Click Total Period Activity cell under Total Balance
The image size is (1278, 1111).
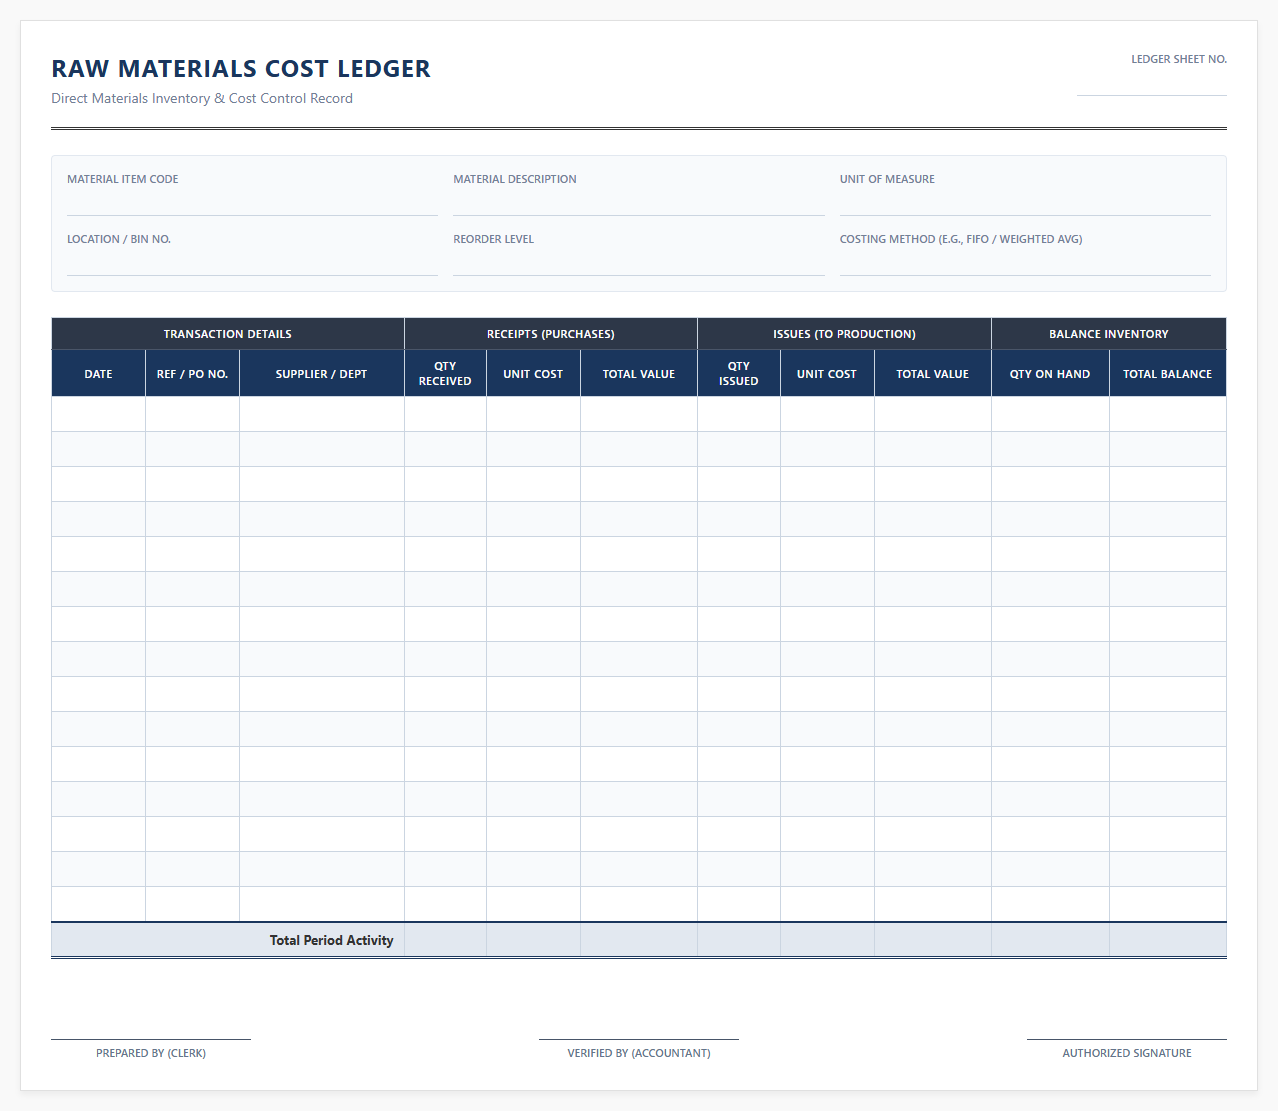click(1168, 940)
